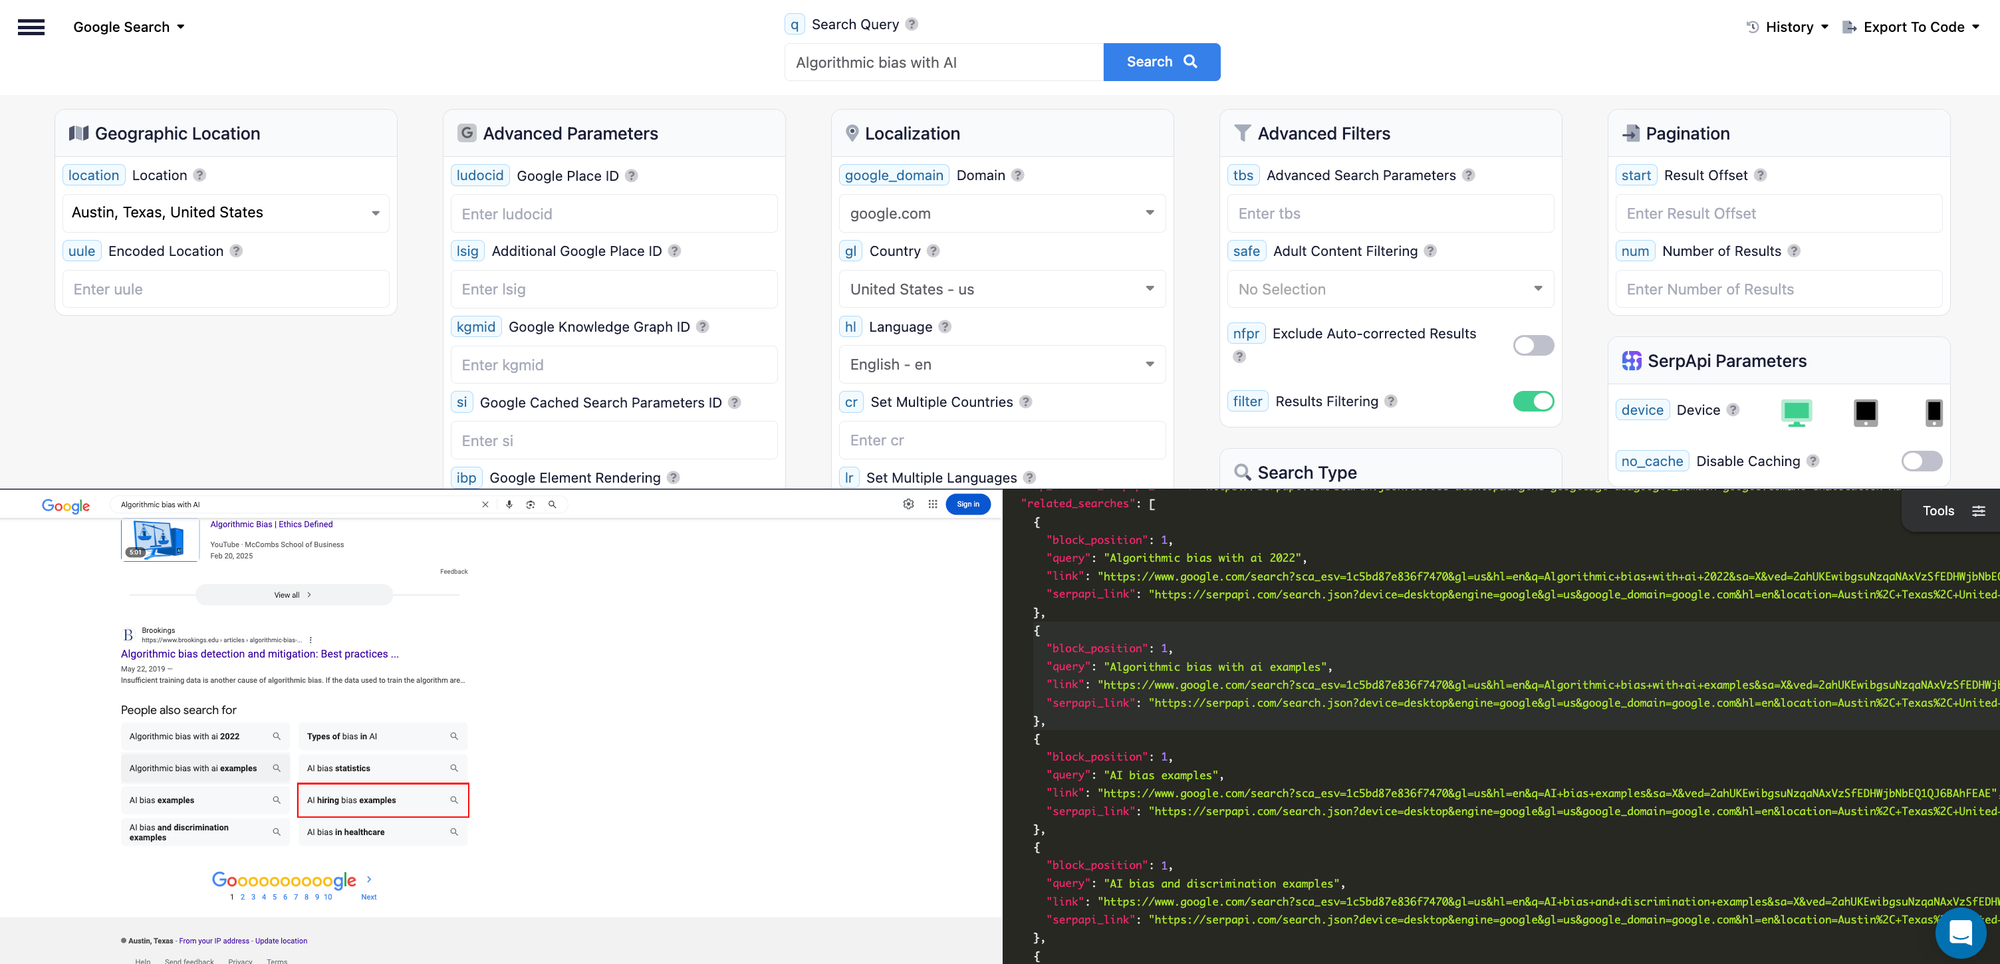The width and height of the screenshot is (2000, 964).
Task: Click the Next results page link
Action: coord(369,897)
